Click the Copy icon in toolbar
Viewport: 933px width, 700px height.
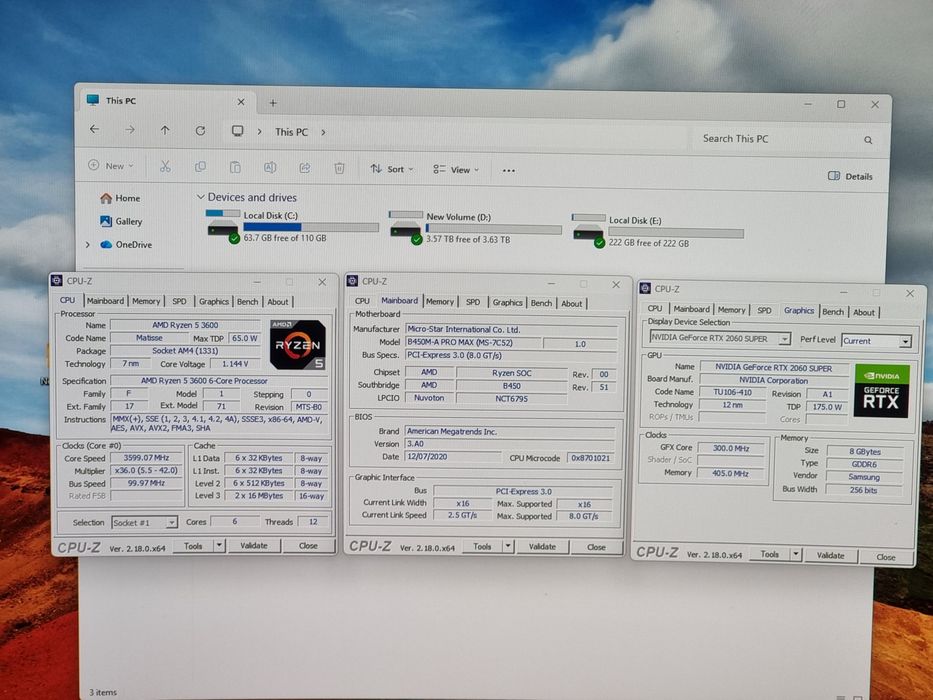tap(201, 167)
